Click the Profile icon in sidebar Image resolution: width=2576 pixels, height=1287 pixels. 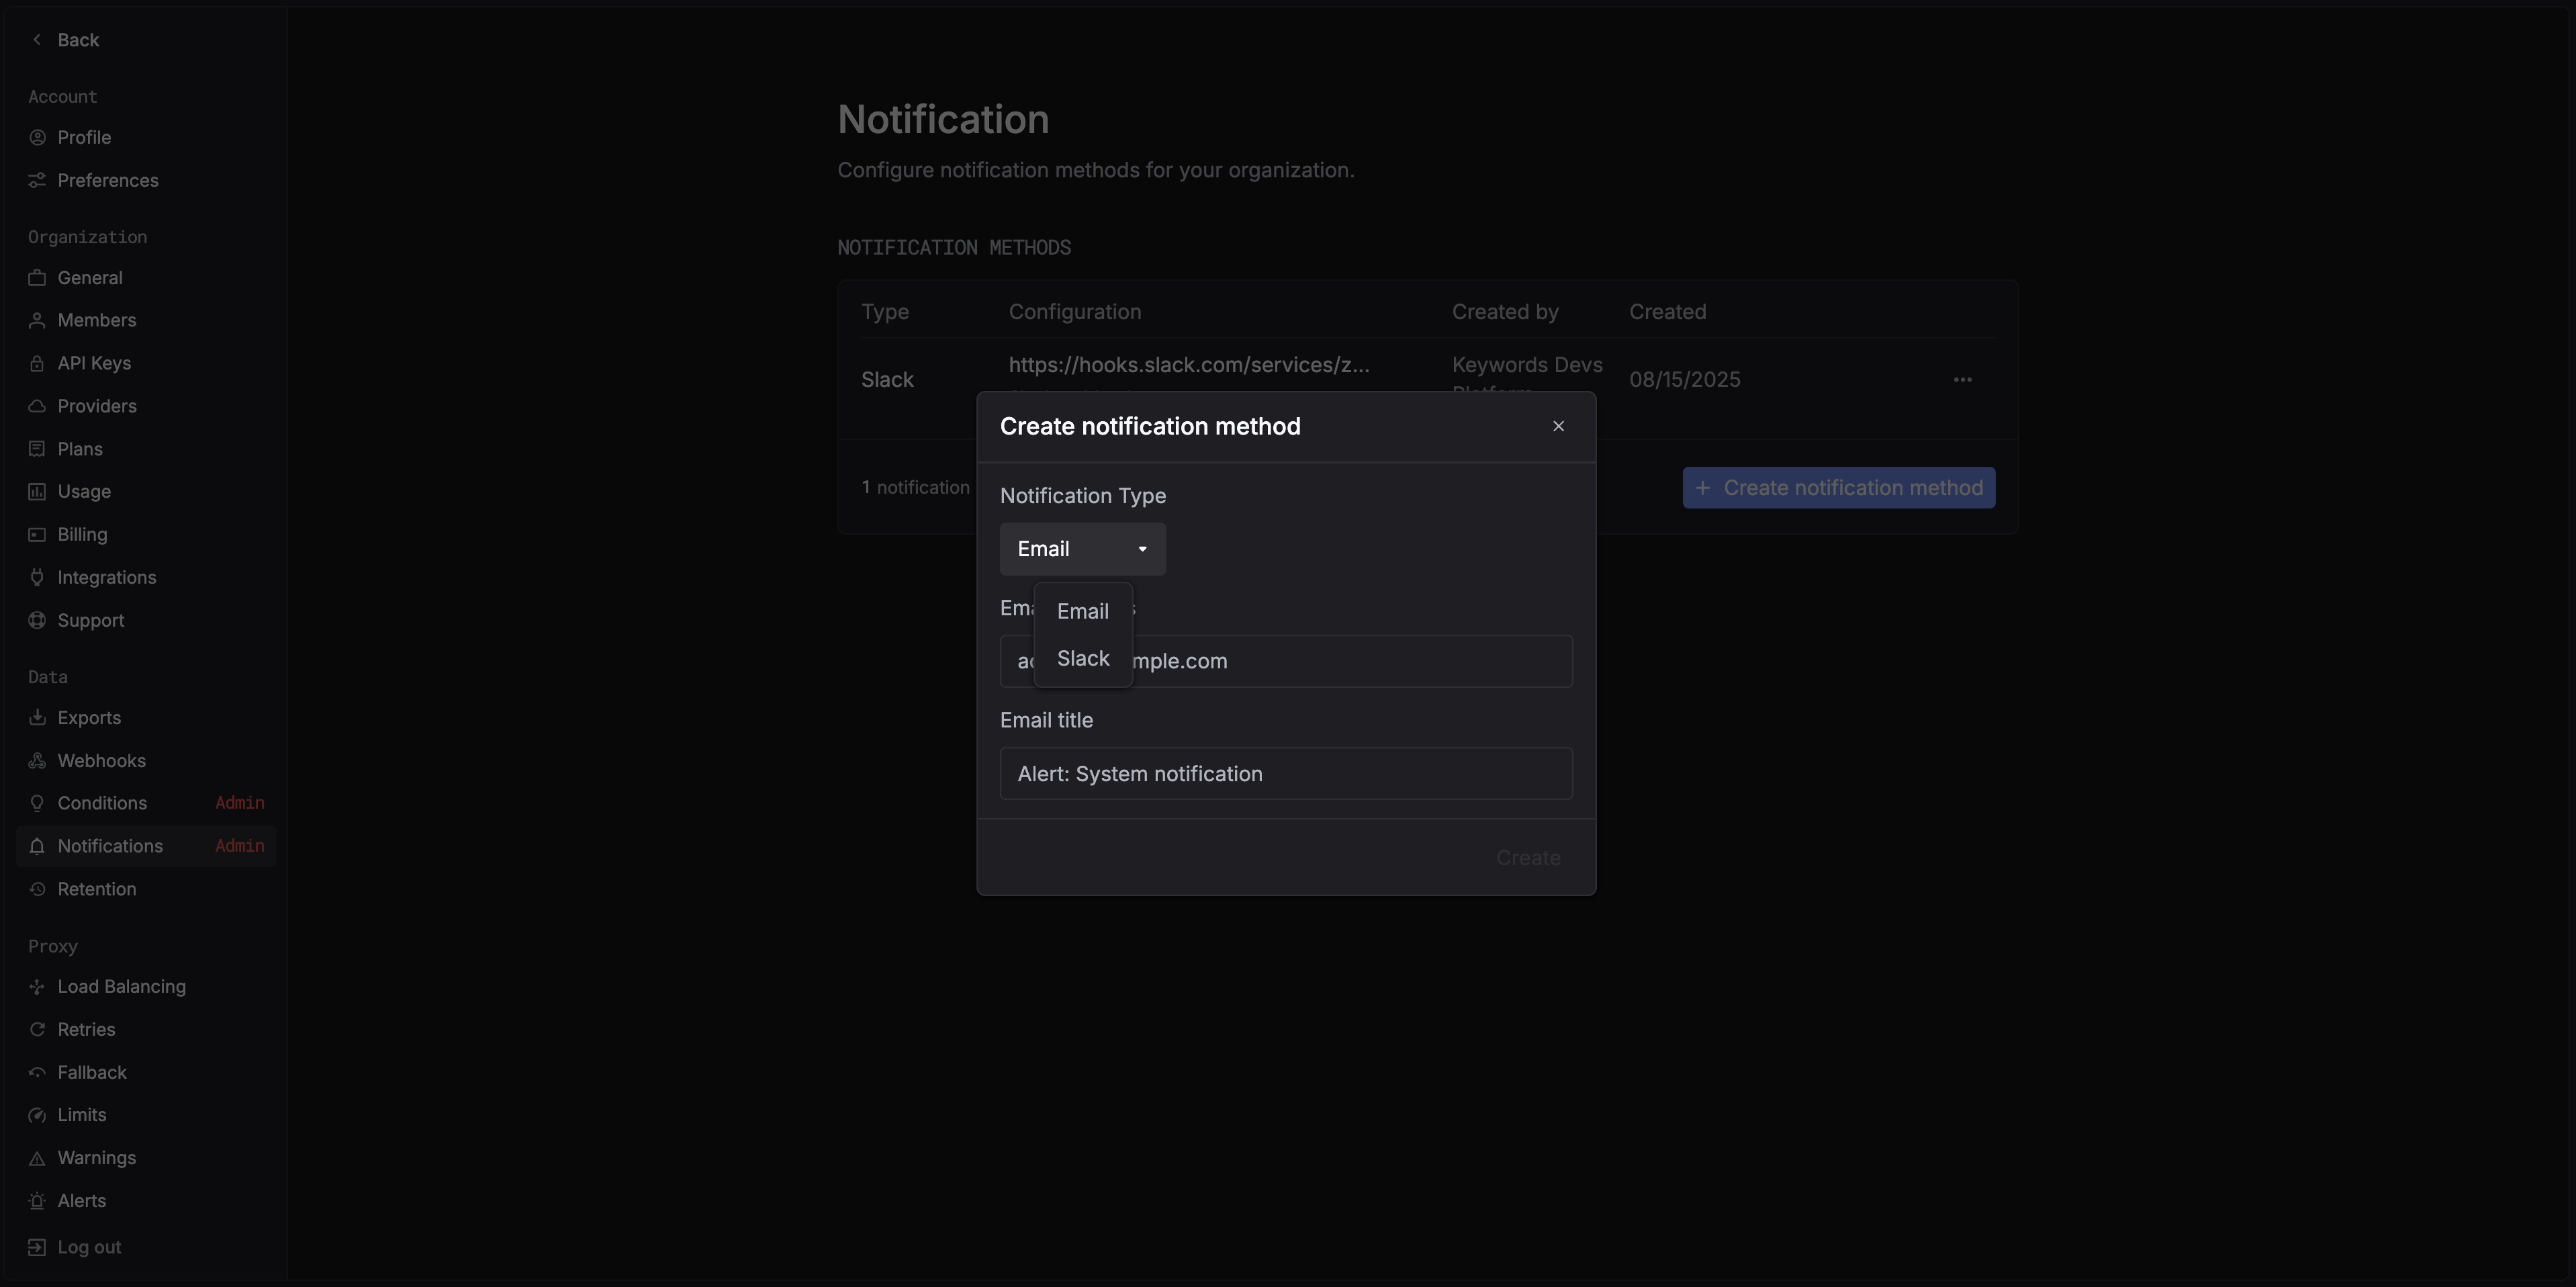pyautogui.click(x=37, y=138)
